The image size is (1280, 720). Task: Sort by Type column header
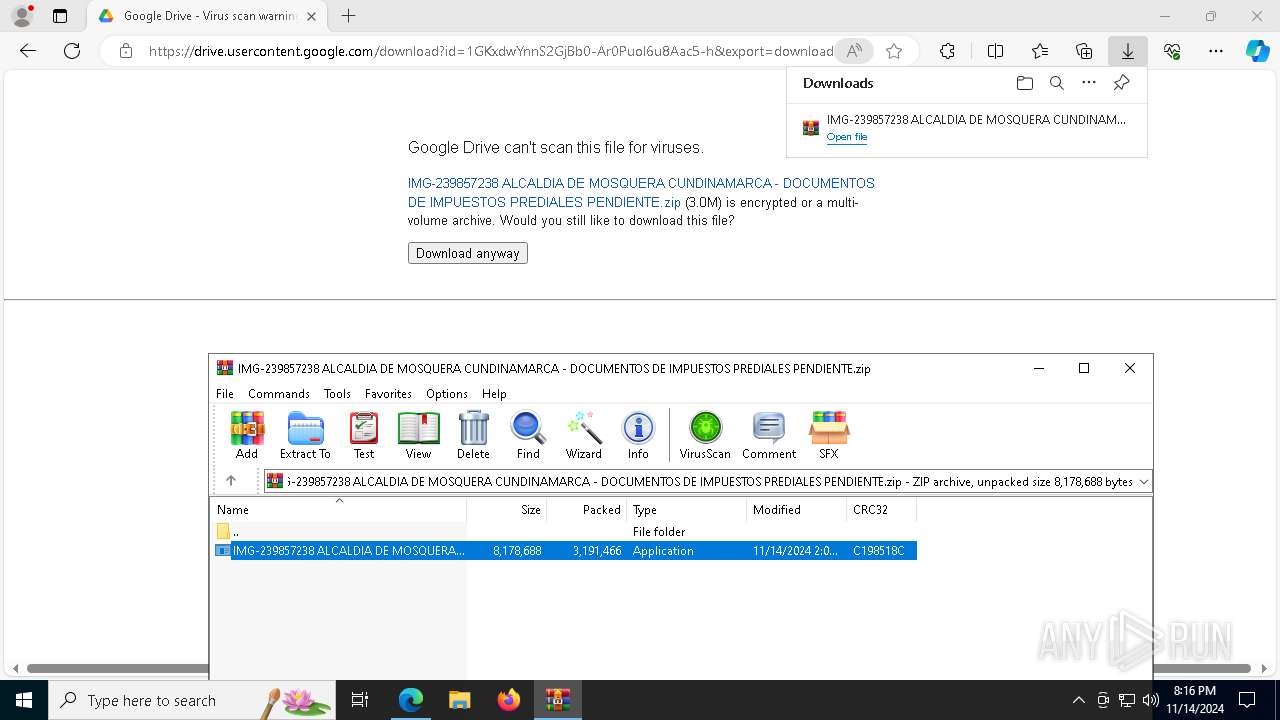coord(687,510)
